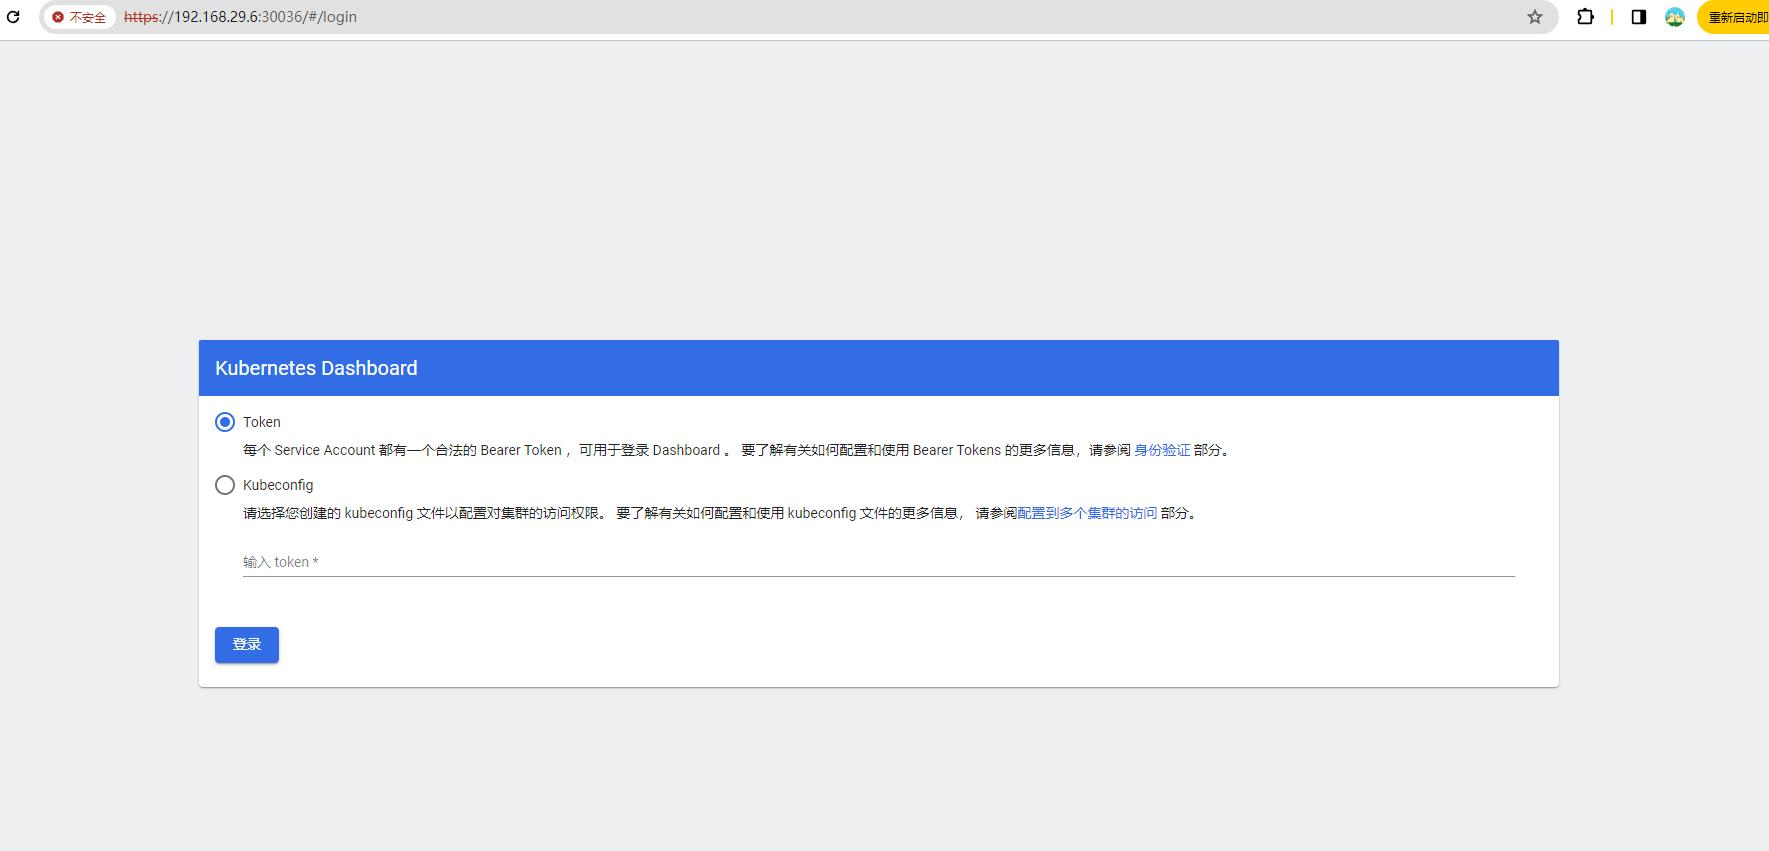1769x851 pixels.
Task: Reload the page with the refresh icon
Action: [x=13, y=17]
